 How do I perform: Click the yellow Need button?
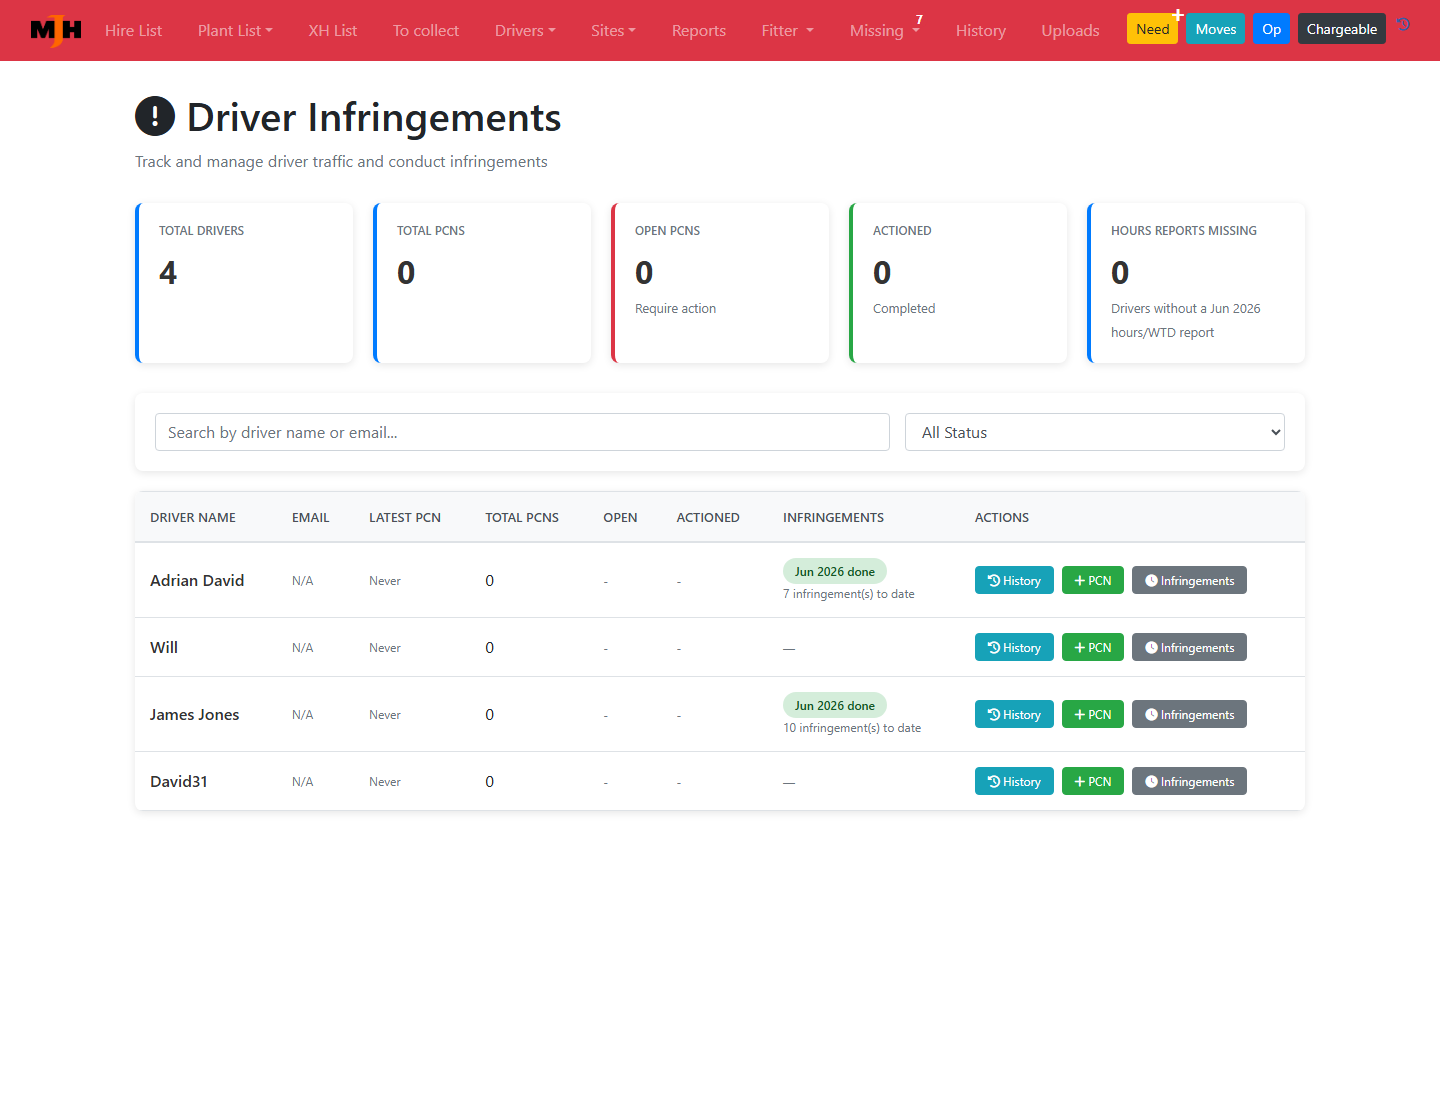[1152, 29]
